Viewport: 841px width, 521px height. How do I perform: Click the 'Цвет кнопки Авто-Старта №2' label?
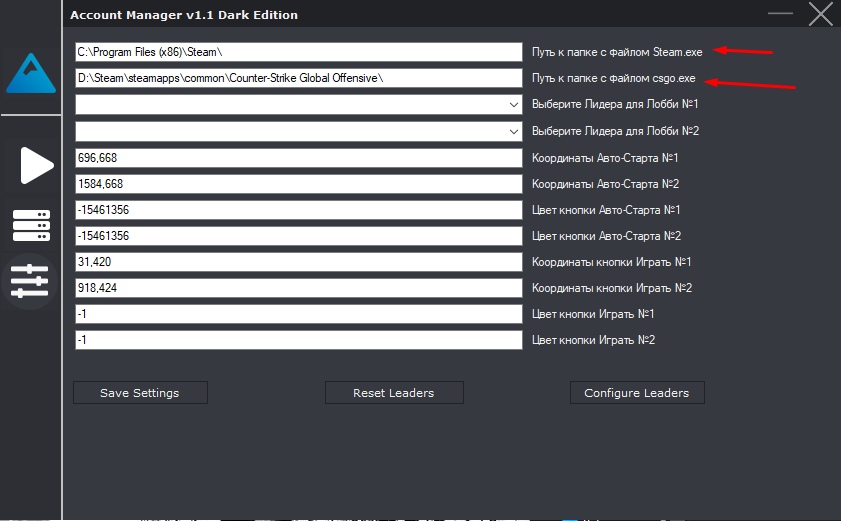tap(606, 236)
